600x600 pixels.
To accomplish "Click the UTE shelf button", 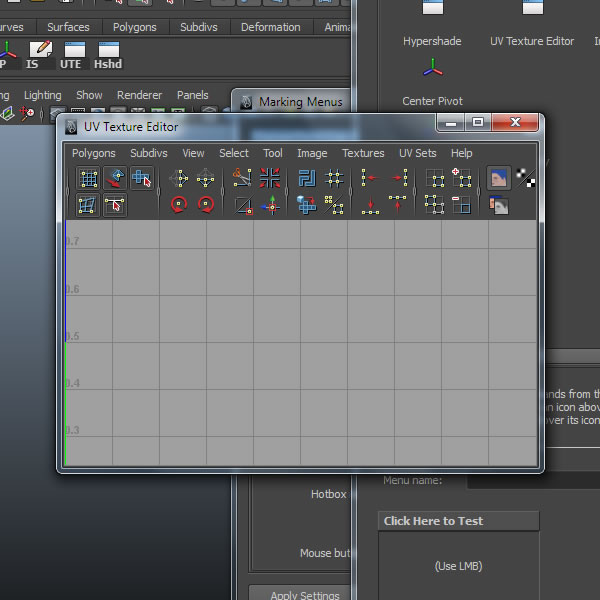I will [74, 55].
